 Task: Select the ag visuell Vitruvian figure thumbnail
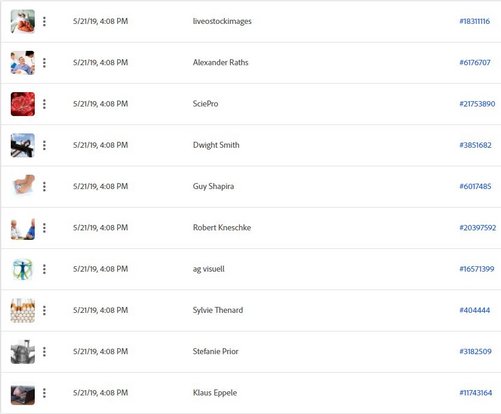[x=23, y=269]
